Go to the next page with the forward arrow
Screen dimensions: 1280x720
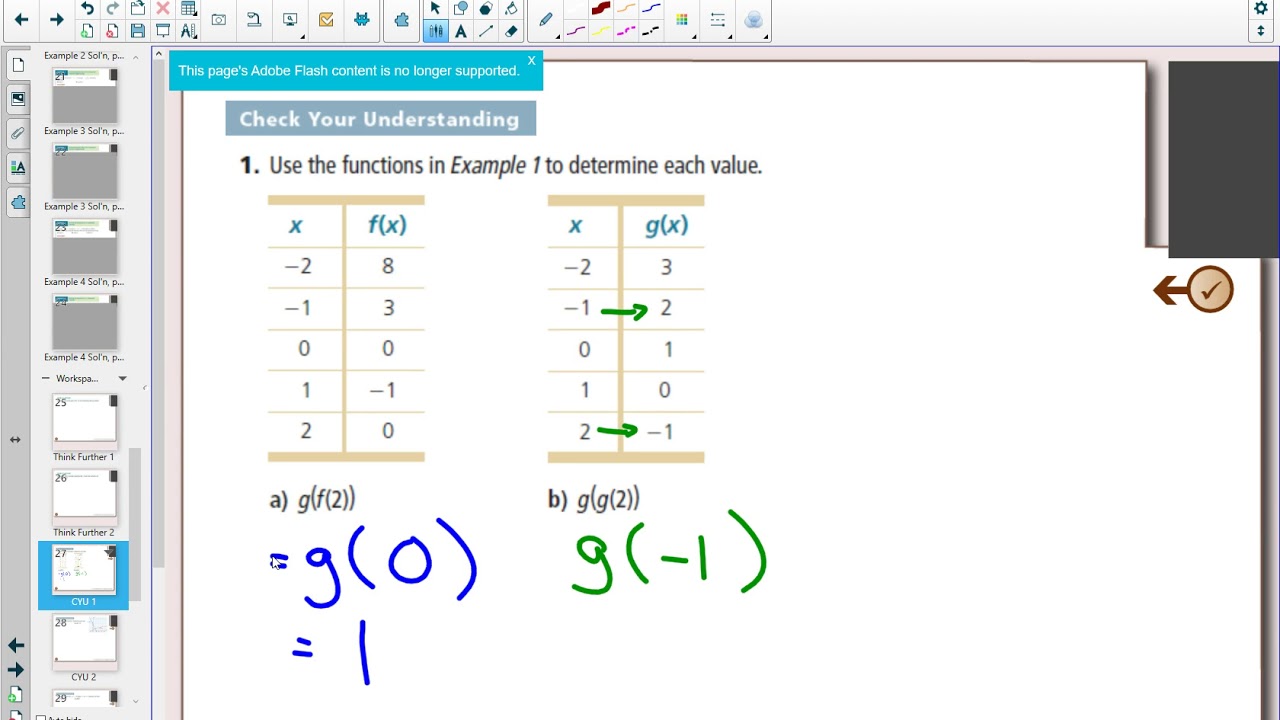(57, 19)
